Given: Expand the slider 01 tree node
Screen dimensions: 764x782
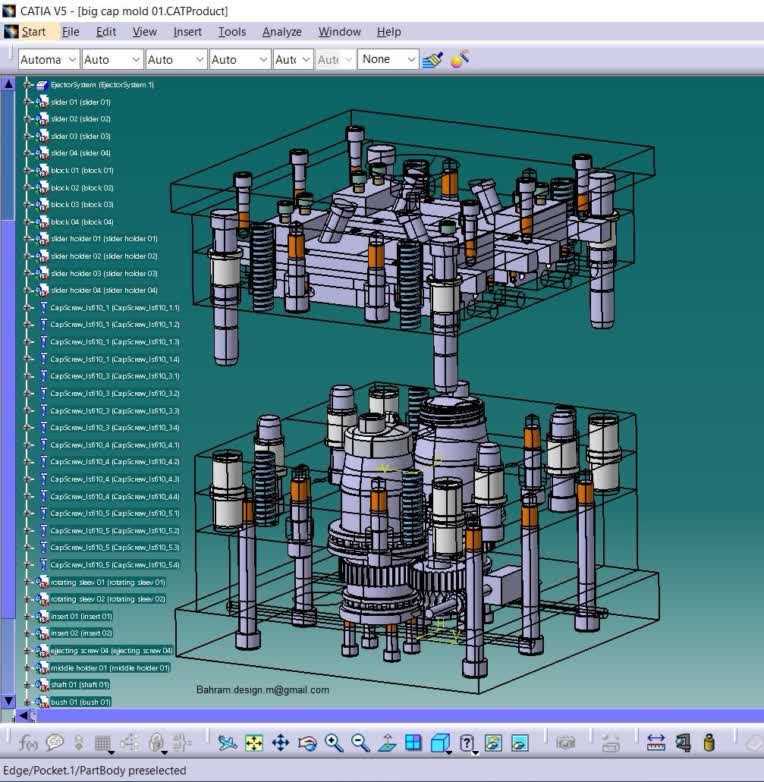Looking at the screenshot, I should click(27, 102).
